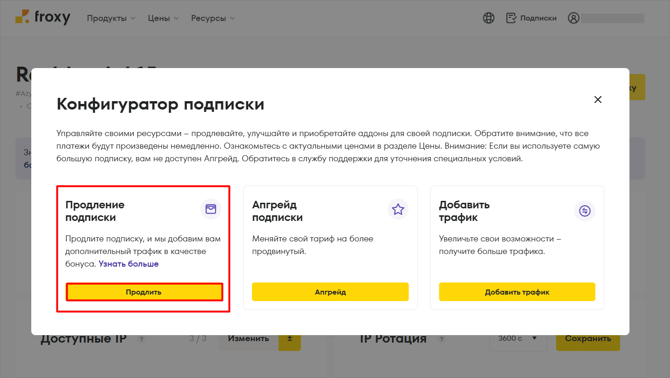The image size is (670, 378).
Task: Click the Продлить button
Action: [x=144, y=292]
